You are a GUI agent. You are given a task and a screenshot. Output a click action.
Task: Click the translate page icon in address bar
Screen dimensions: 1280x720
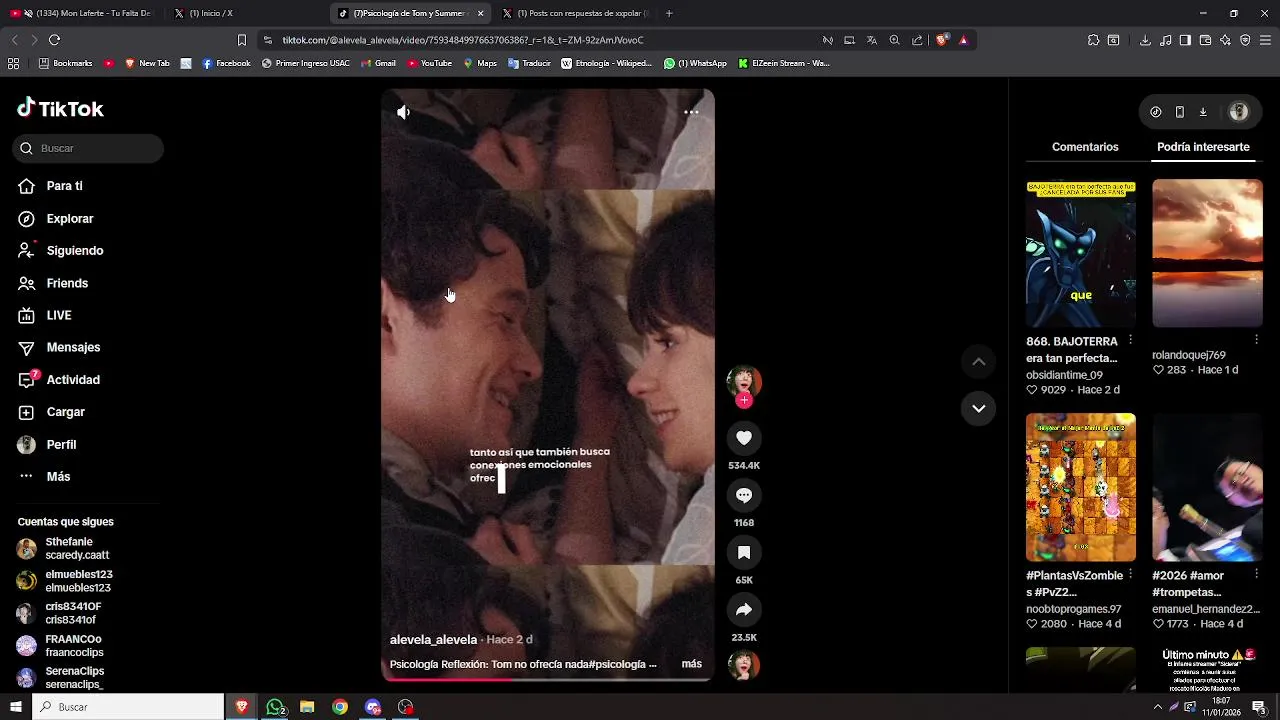[872, 40]
